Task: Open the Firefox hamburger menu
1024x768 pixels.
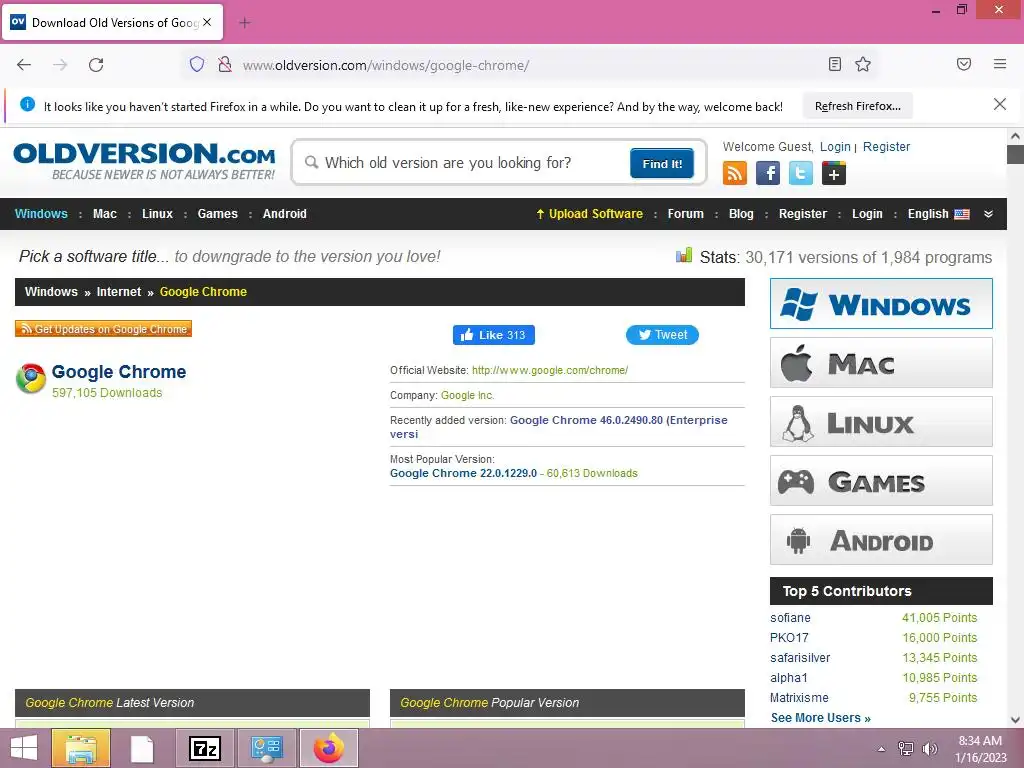Action: (1000, 64)
